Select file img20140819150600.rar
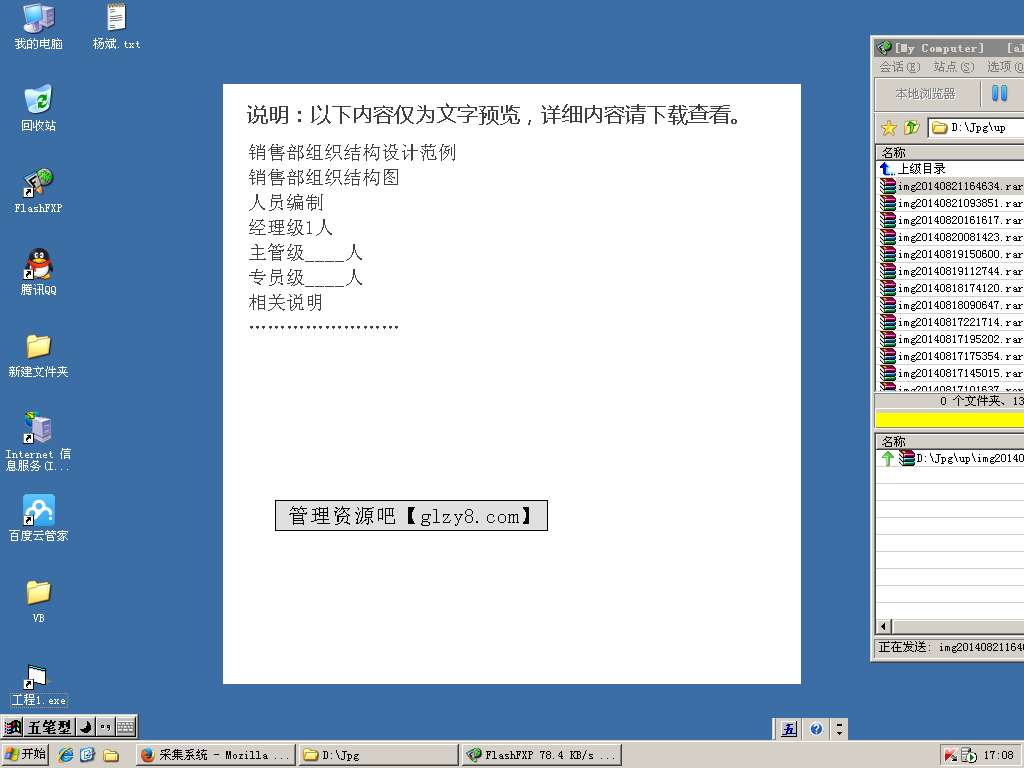1024x768 pixels. click(951, 254)
